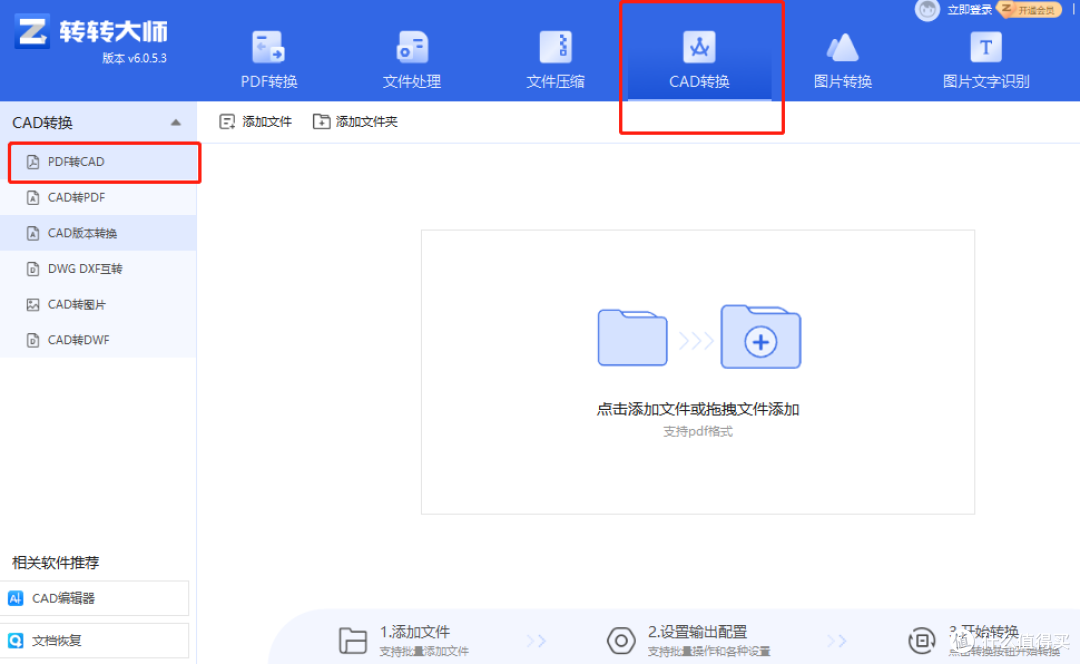This screenshot has height=664, width=1080.
Task: Click the user avatar icon
Action: click(x=927, y=10)
